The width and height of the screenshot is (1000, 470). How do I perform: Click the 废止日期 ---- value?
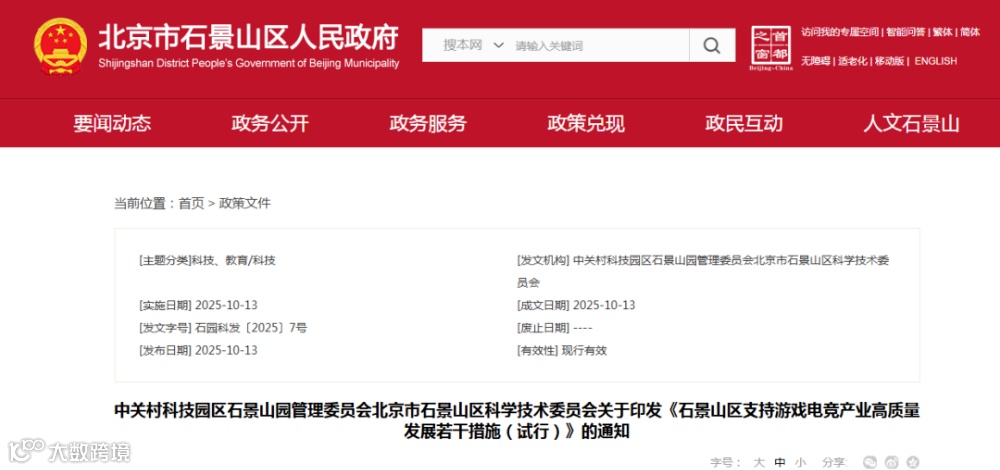point(583,328)
